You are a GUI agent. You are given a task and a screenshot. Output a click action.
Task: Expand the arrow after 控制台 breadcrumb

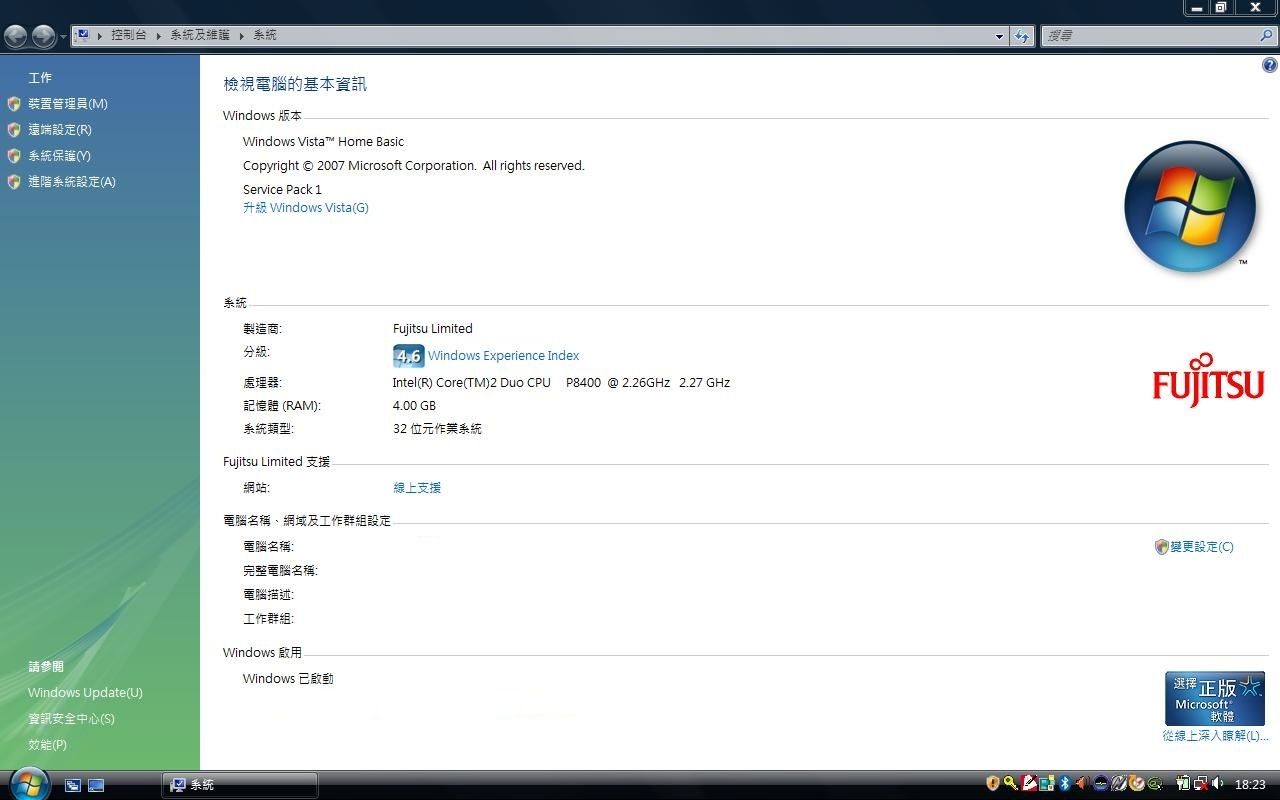pos(158,35)
